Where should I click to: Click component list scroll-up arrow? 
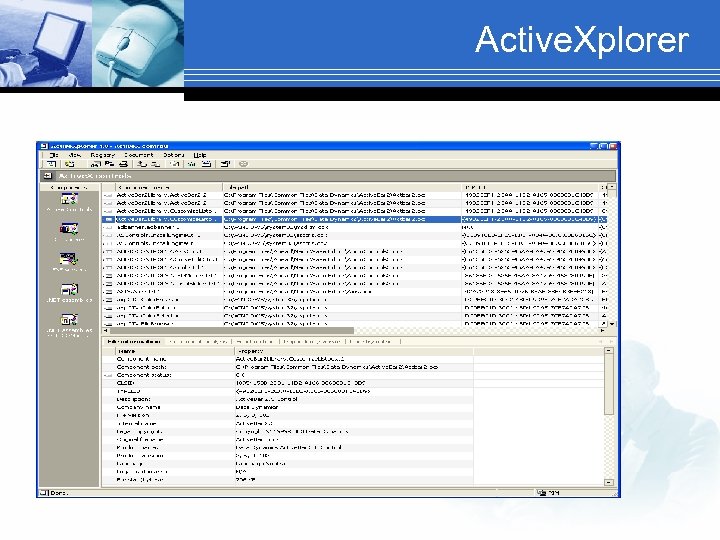point(612,187)
